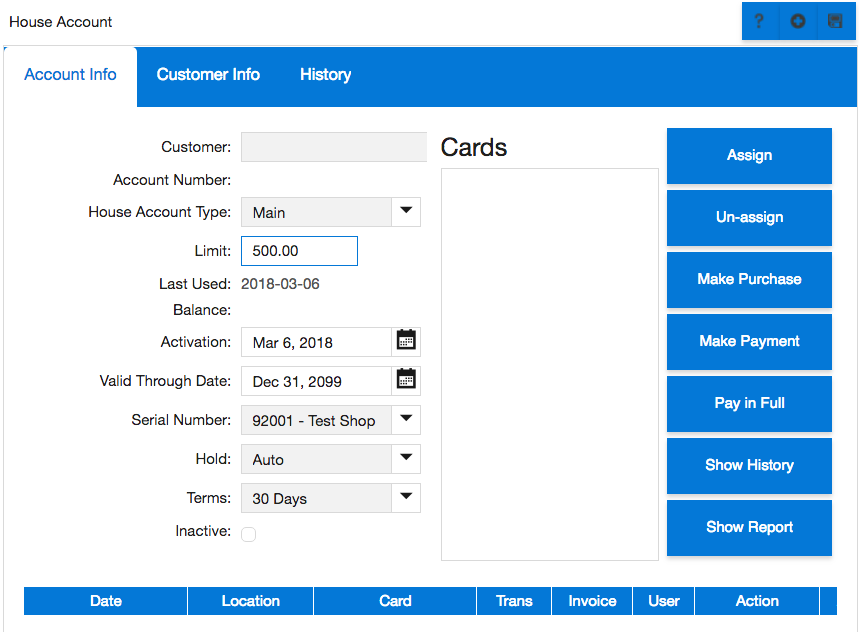Switch to the Customer Info tab
The width and height of the screenshot is (859, 632).
pos(208,75)
